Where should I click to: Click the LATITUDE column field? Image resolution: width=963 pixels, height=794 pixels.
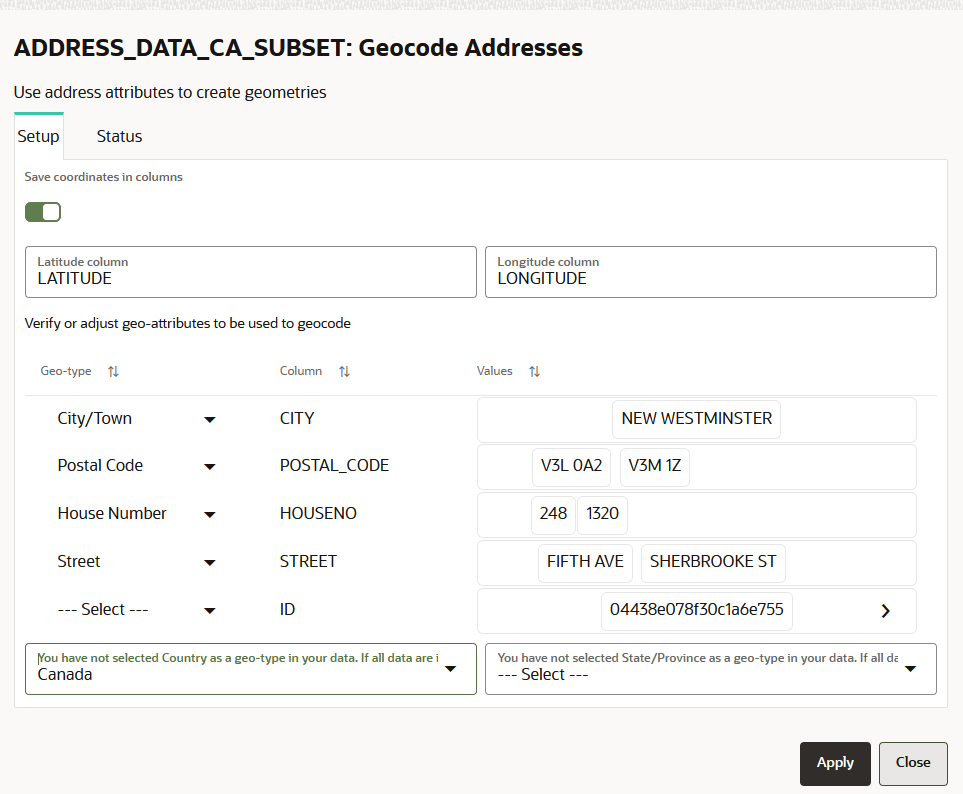tap(250, 272)
